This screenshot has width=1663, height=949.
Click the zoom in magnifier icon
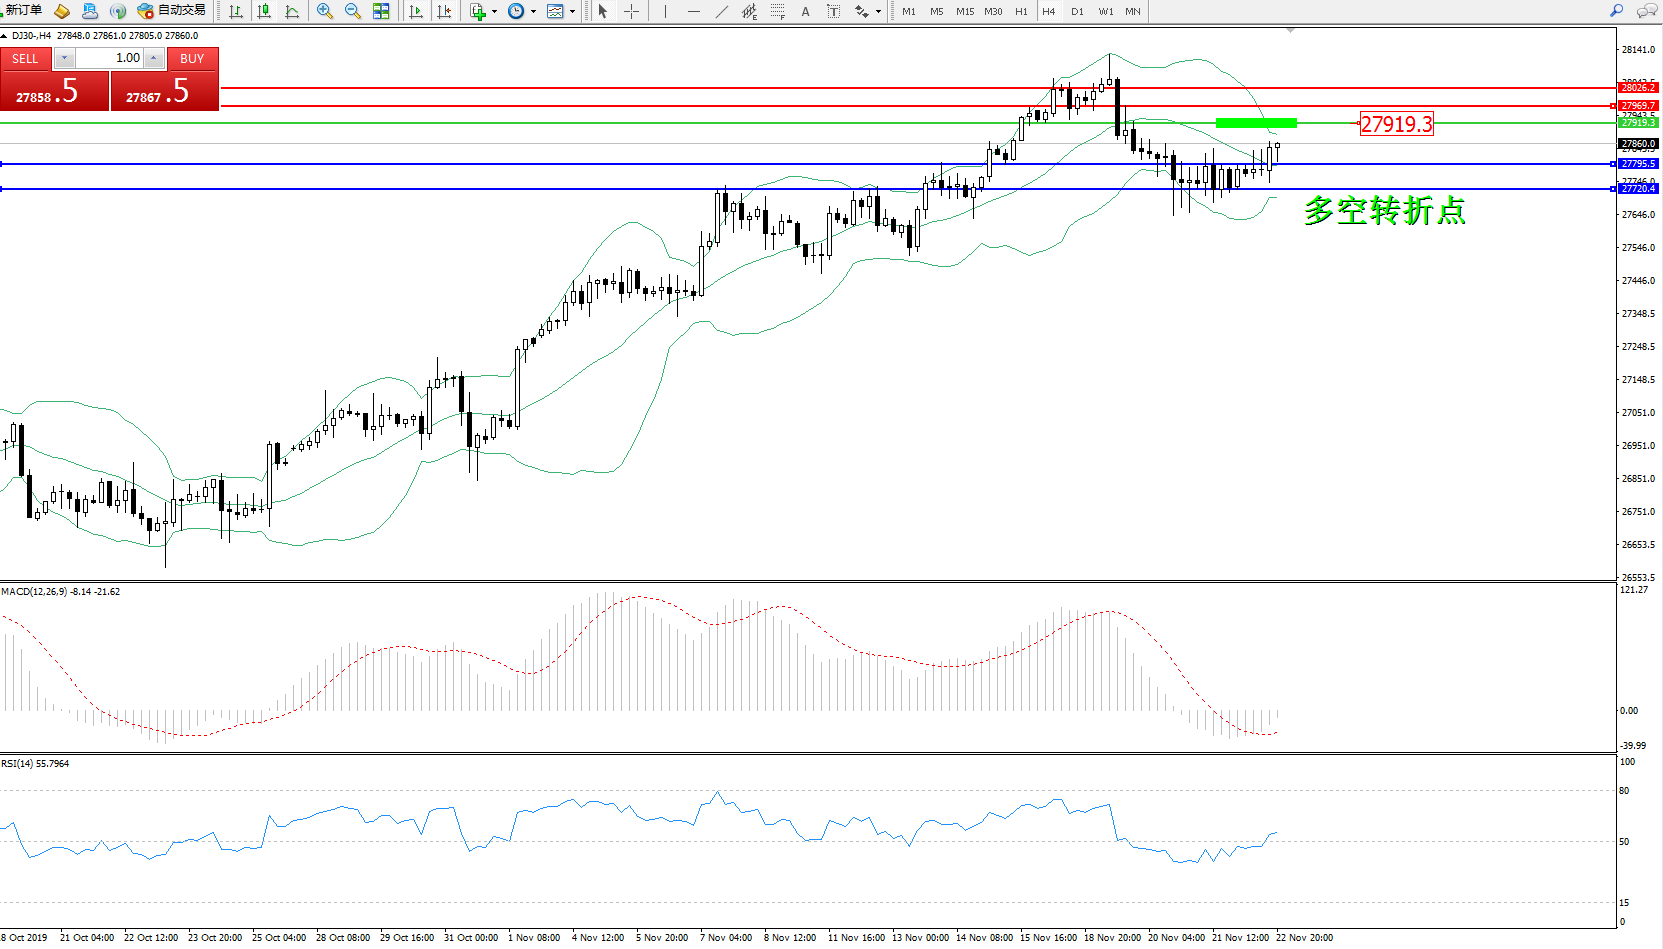point(325,11)
